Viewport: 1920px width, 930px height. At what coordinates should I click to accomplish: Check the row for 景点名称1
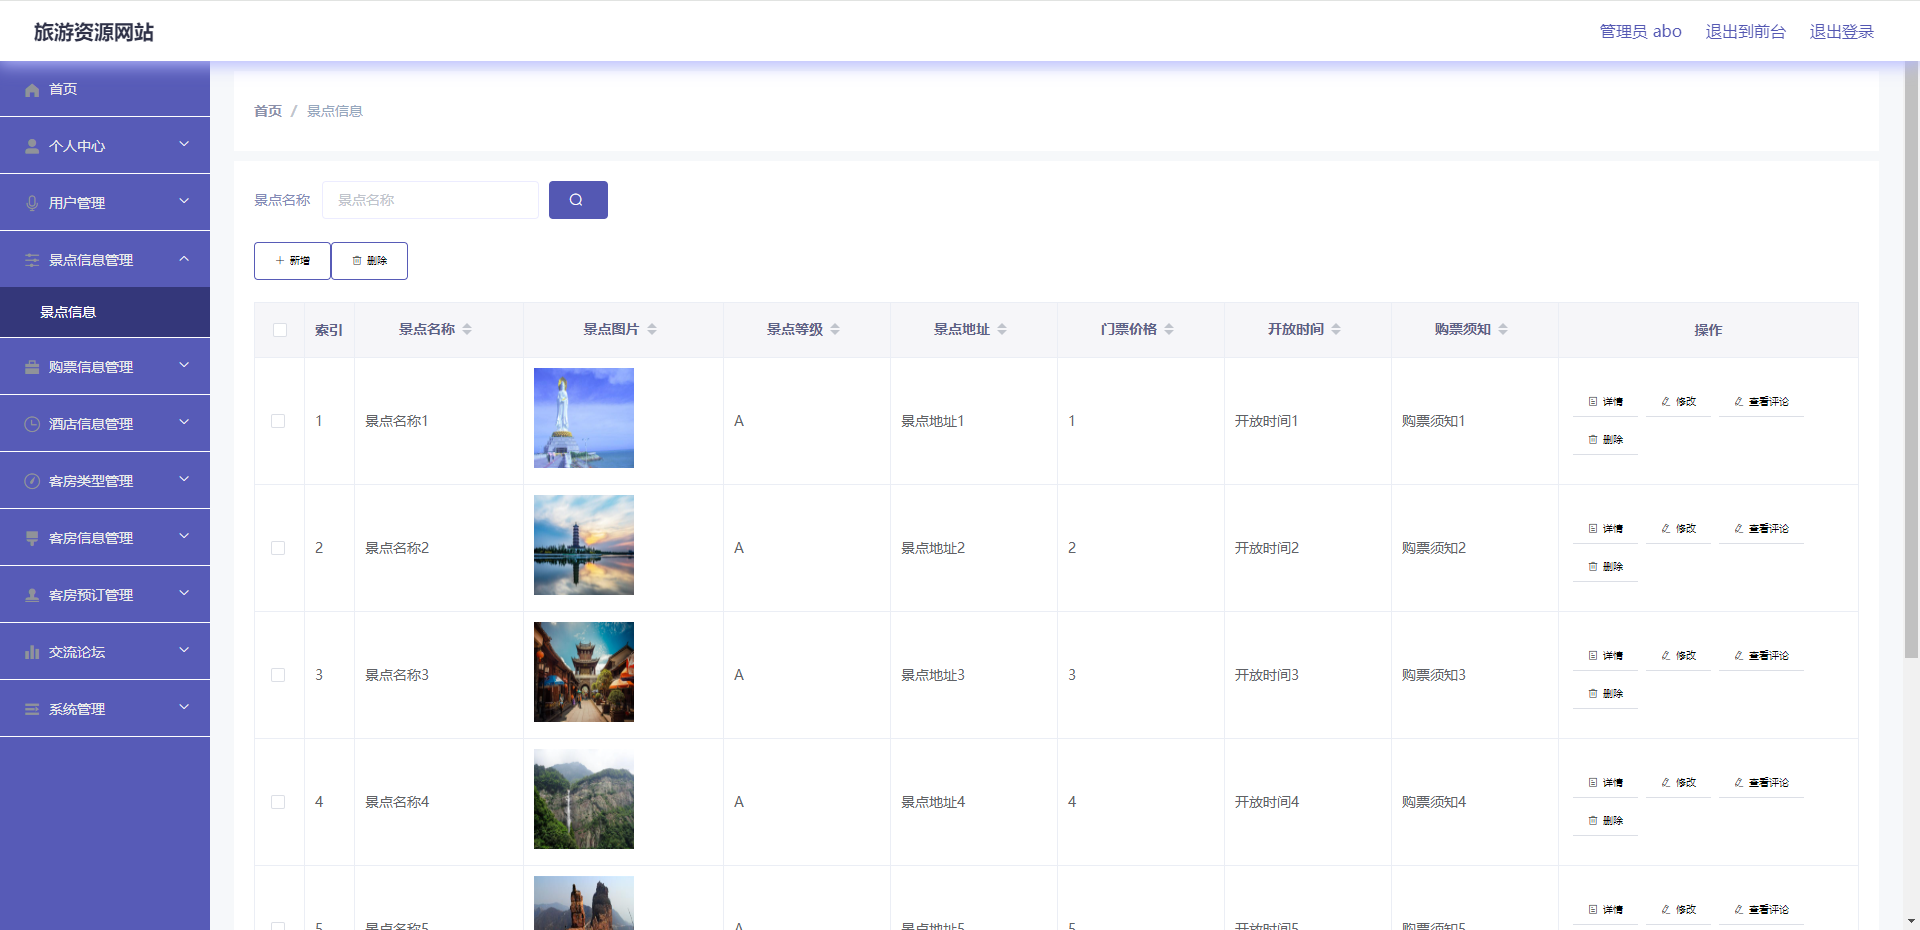tap(278, 421)
